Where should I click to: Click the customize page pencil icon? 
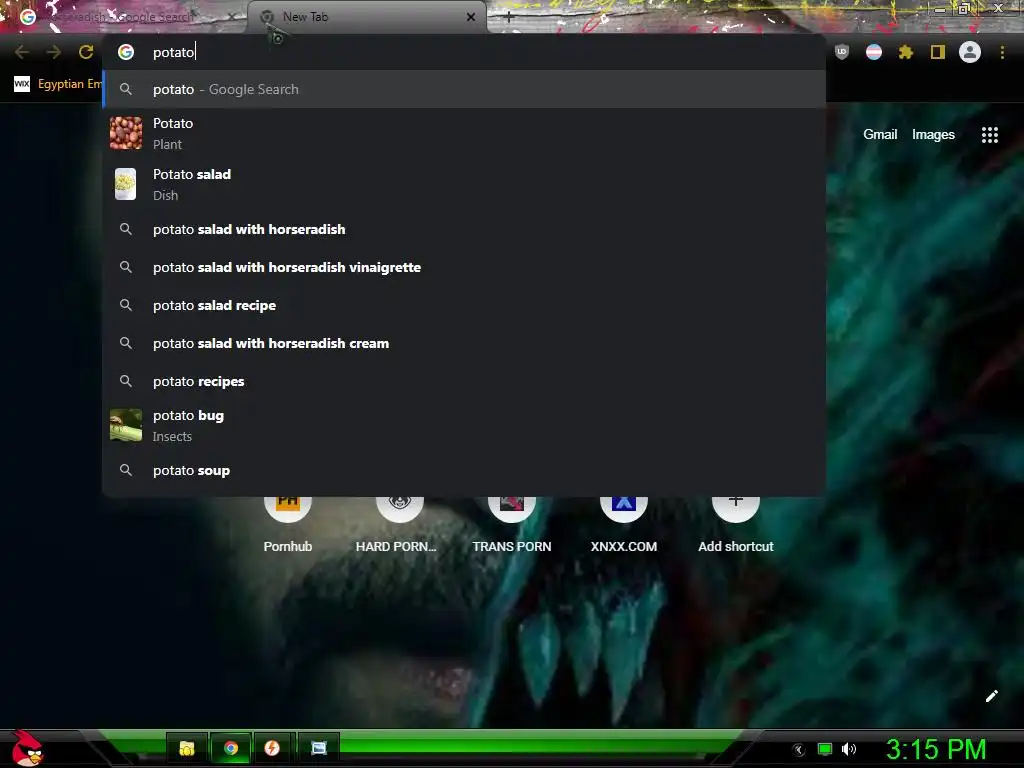coord(991,696)
